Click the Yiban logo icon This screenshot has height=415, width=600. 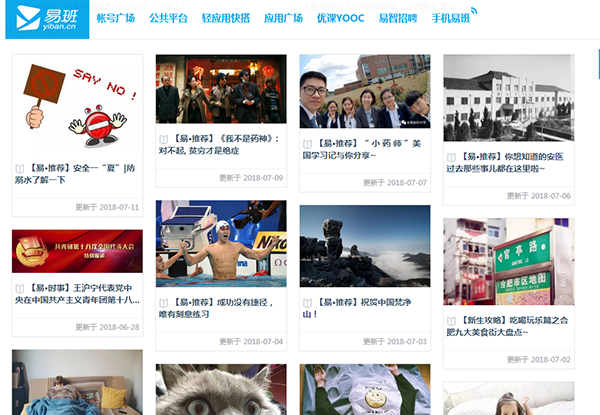(40, 19)
